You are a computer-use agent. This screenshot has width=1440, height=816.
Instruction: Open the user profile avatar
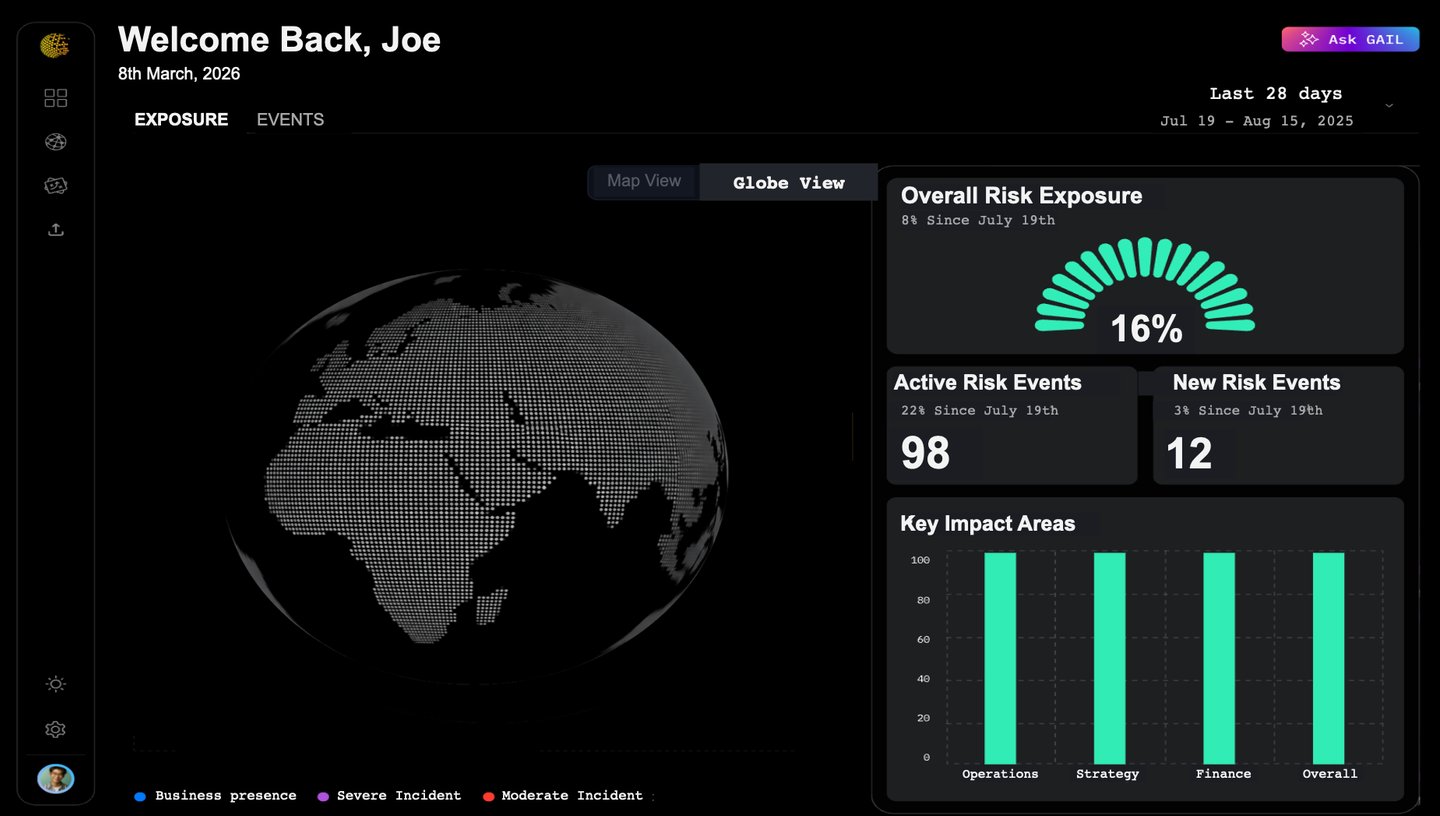56,779
